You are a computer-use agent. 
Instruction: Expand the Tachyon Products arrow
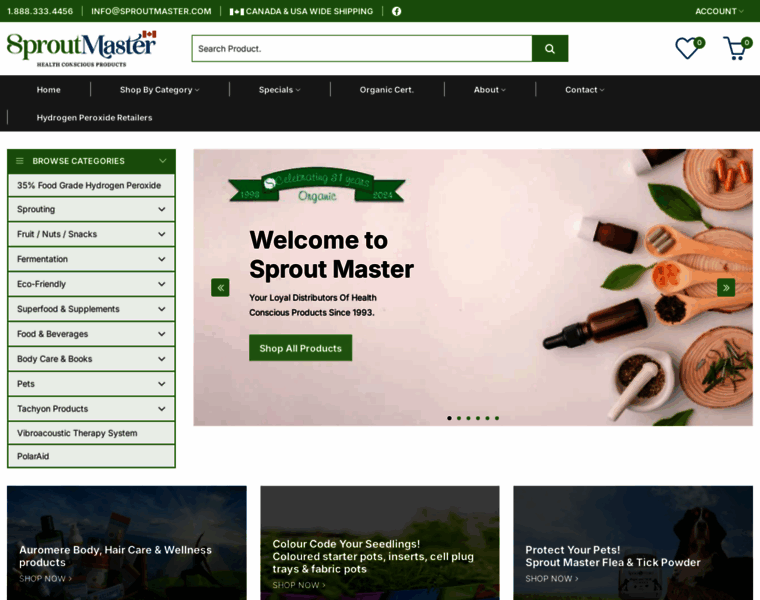[162, 409]
